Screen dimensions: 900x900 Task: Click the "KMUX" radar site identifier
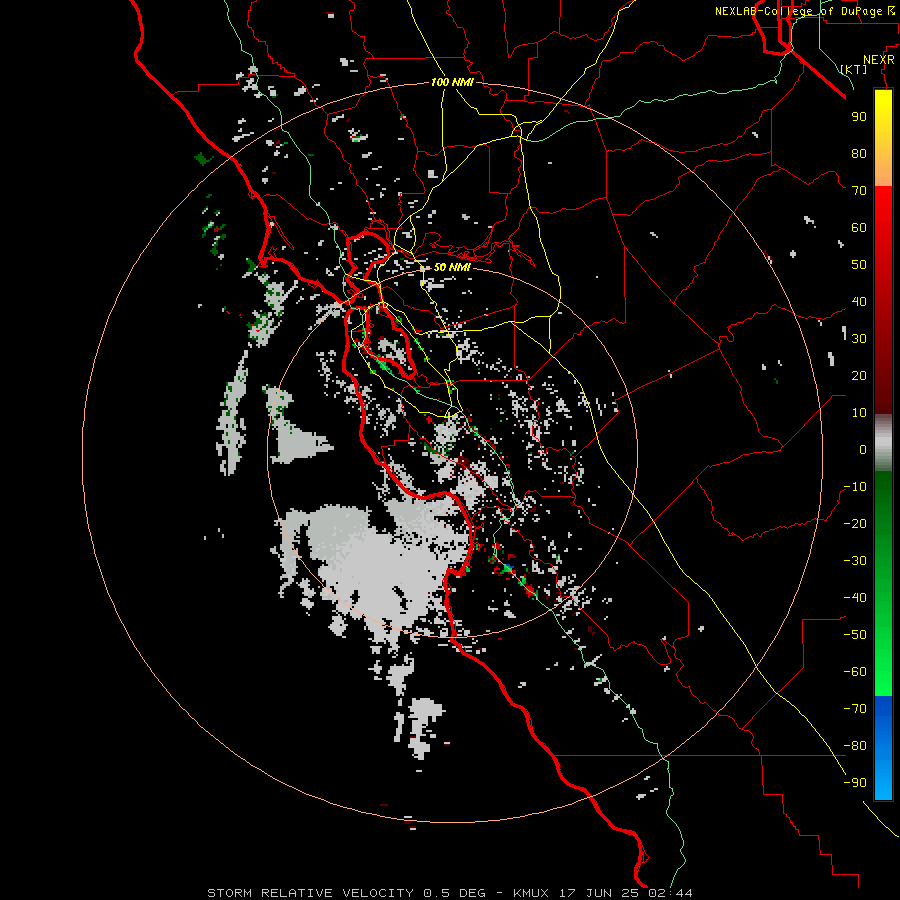tap(530, 893)
